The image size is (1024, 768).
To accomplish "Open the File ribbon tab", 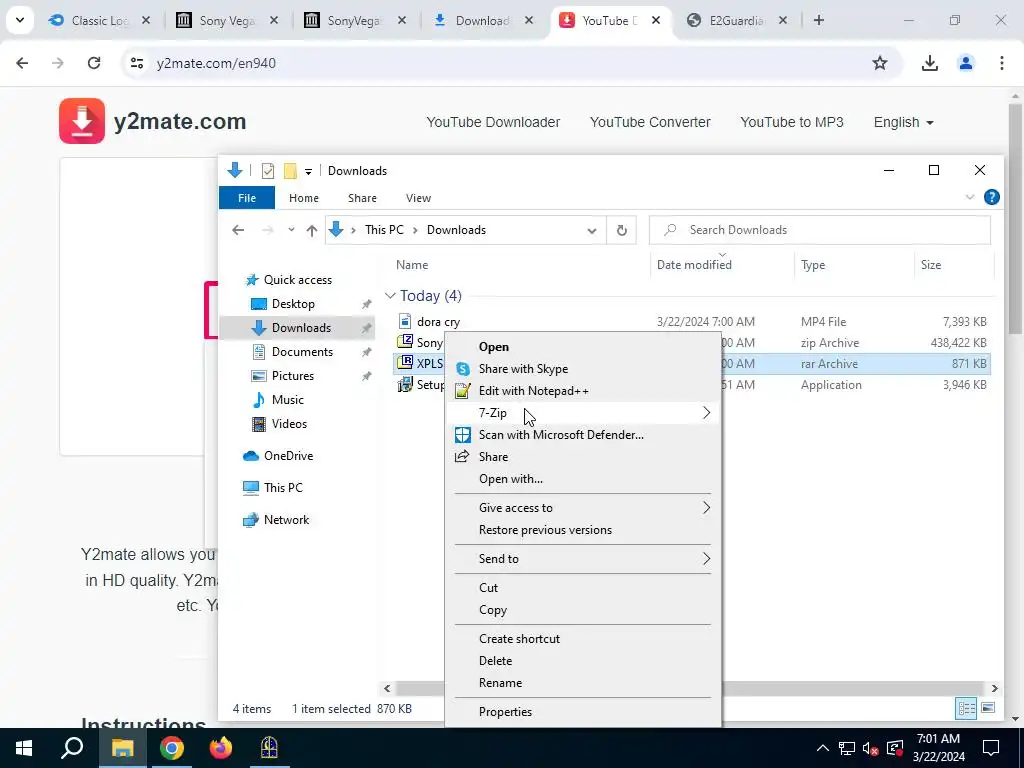I will tap(247, 198).
